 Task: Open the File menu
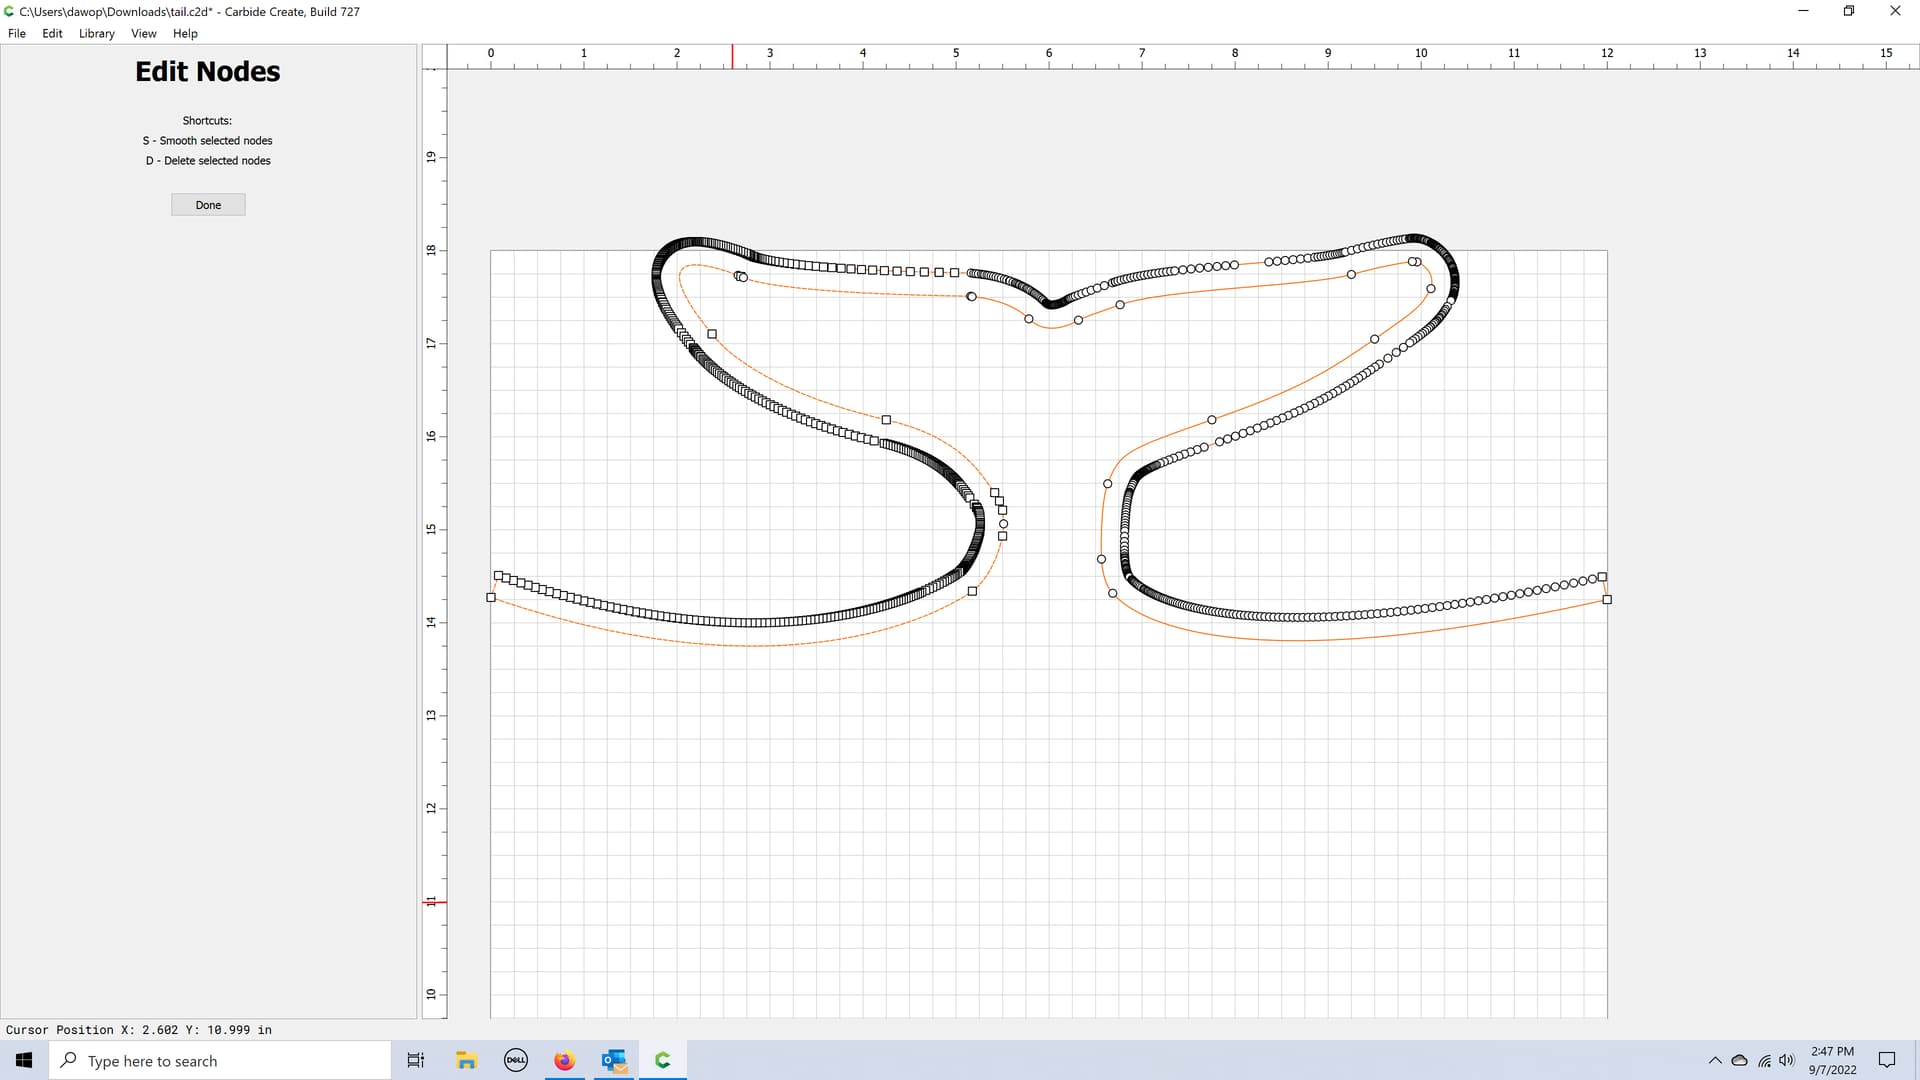click(17, 33)
